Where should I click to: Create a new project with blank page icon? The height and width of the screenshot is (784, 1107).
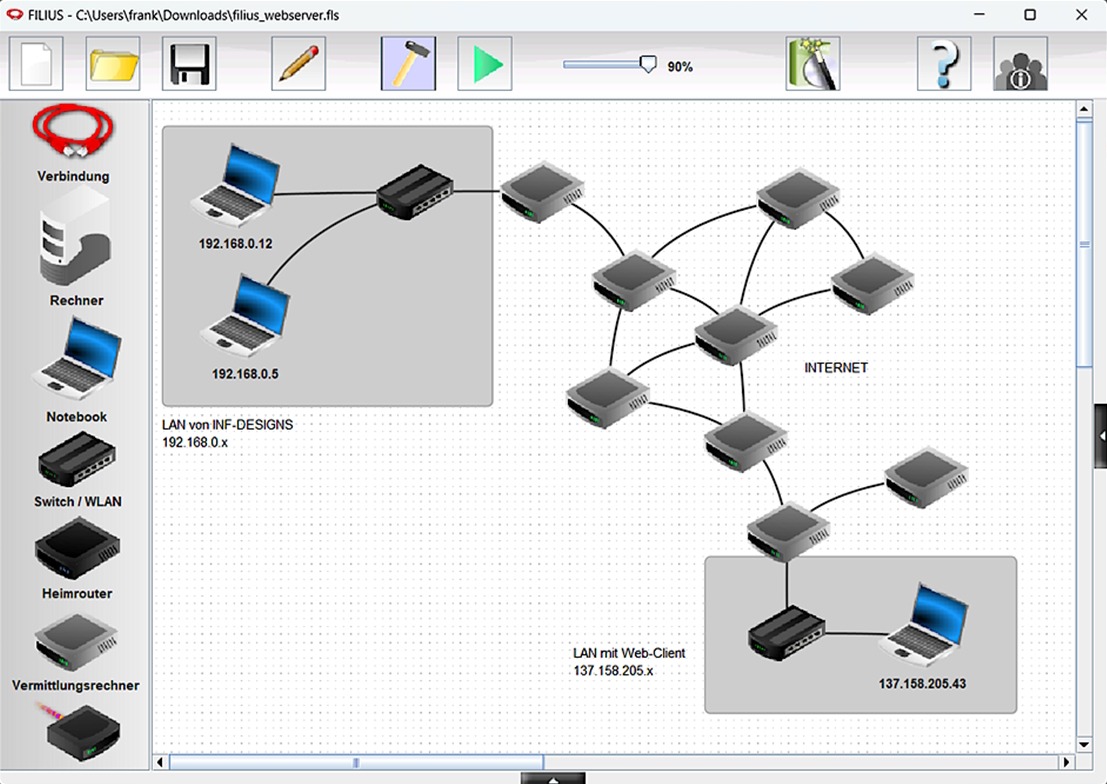pyautogui.click(x=36, y=64)
